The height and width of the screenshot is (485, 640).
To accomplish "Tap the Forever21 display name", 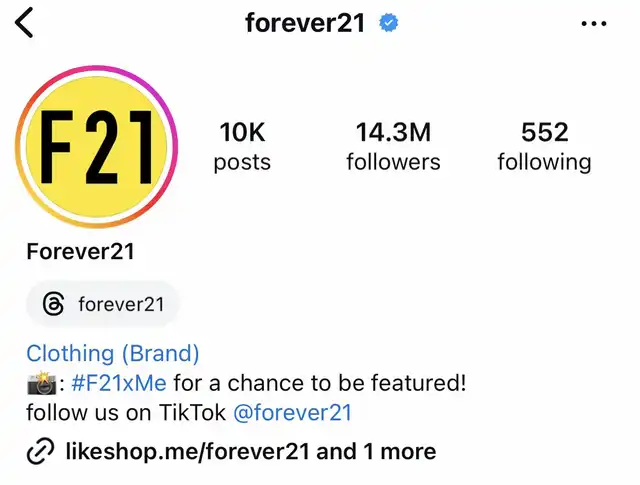I will point(80,251).
